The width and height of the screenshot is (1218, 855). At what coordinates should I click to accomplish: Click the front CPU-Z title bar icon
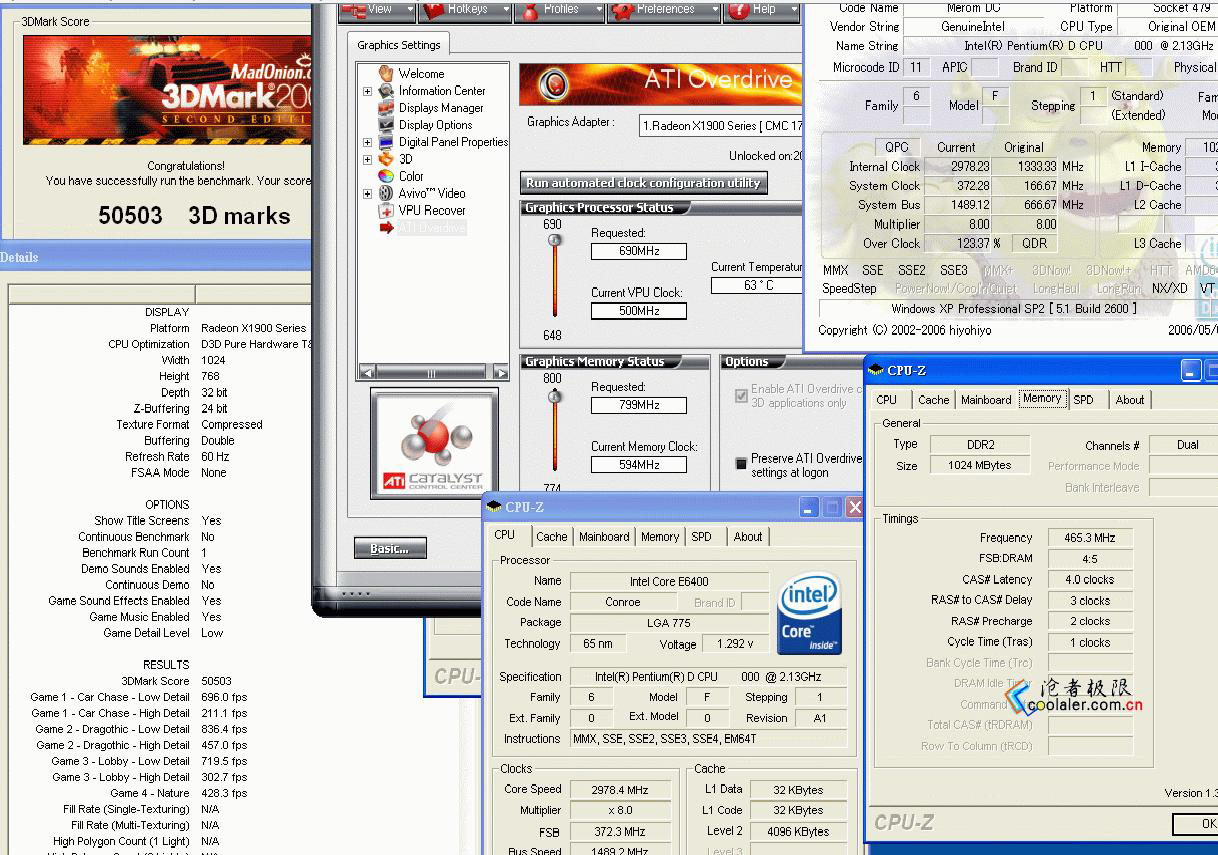click(x=493, y=507)
